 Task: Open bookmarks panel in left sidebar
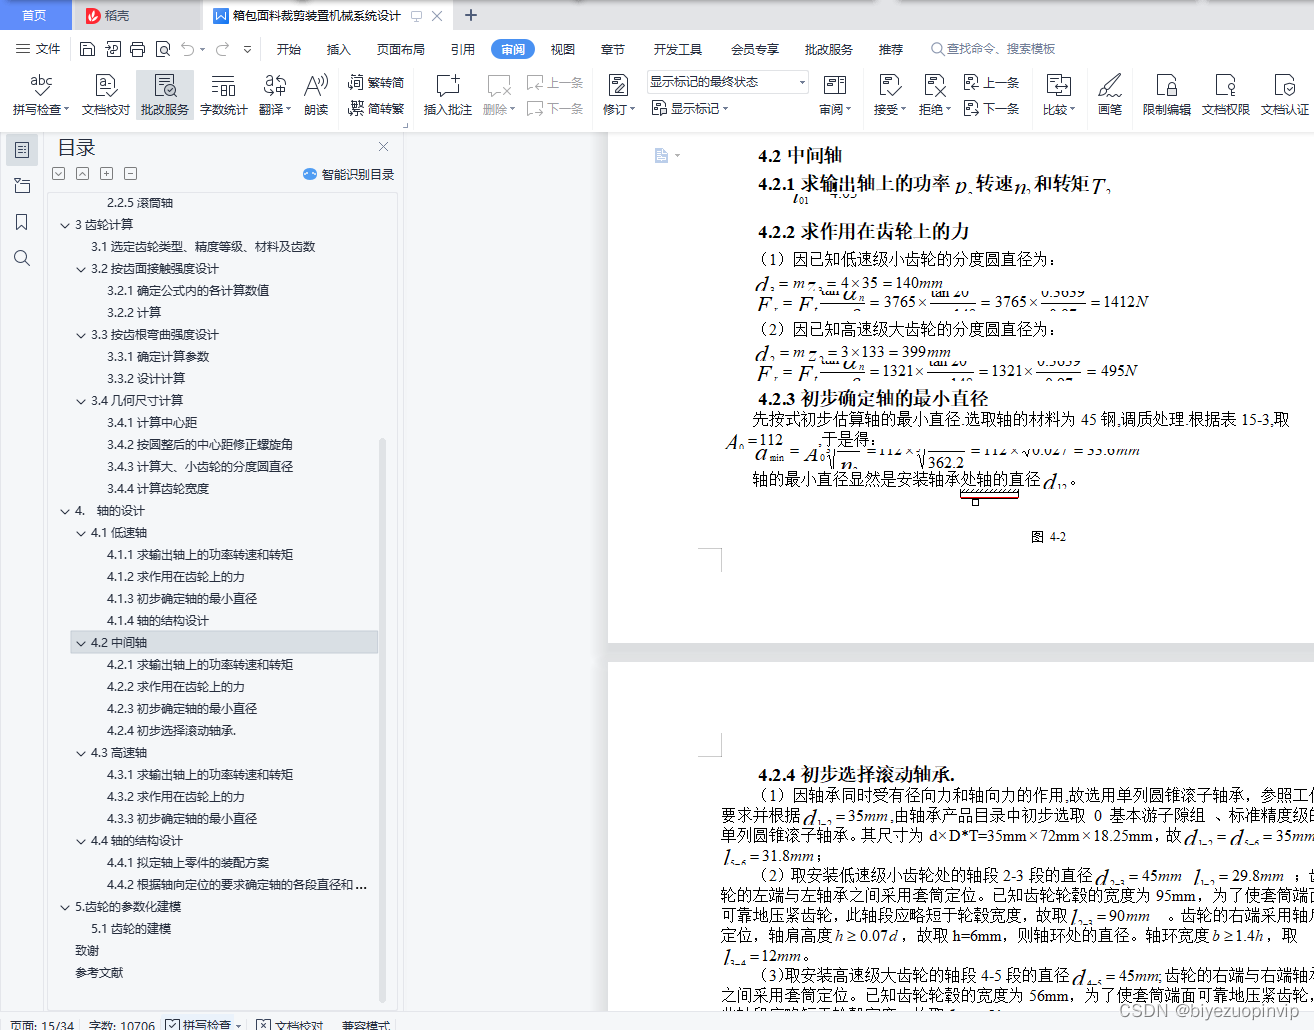[22, 222]
